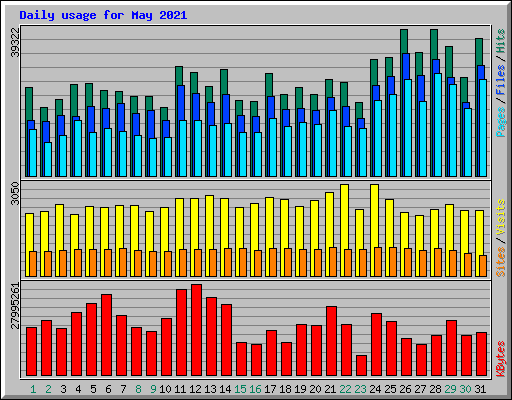Click day 9 on the x-axis

[153, 389]
